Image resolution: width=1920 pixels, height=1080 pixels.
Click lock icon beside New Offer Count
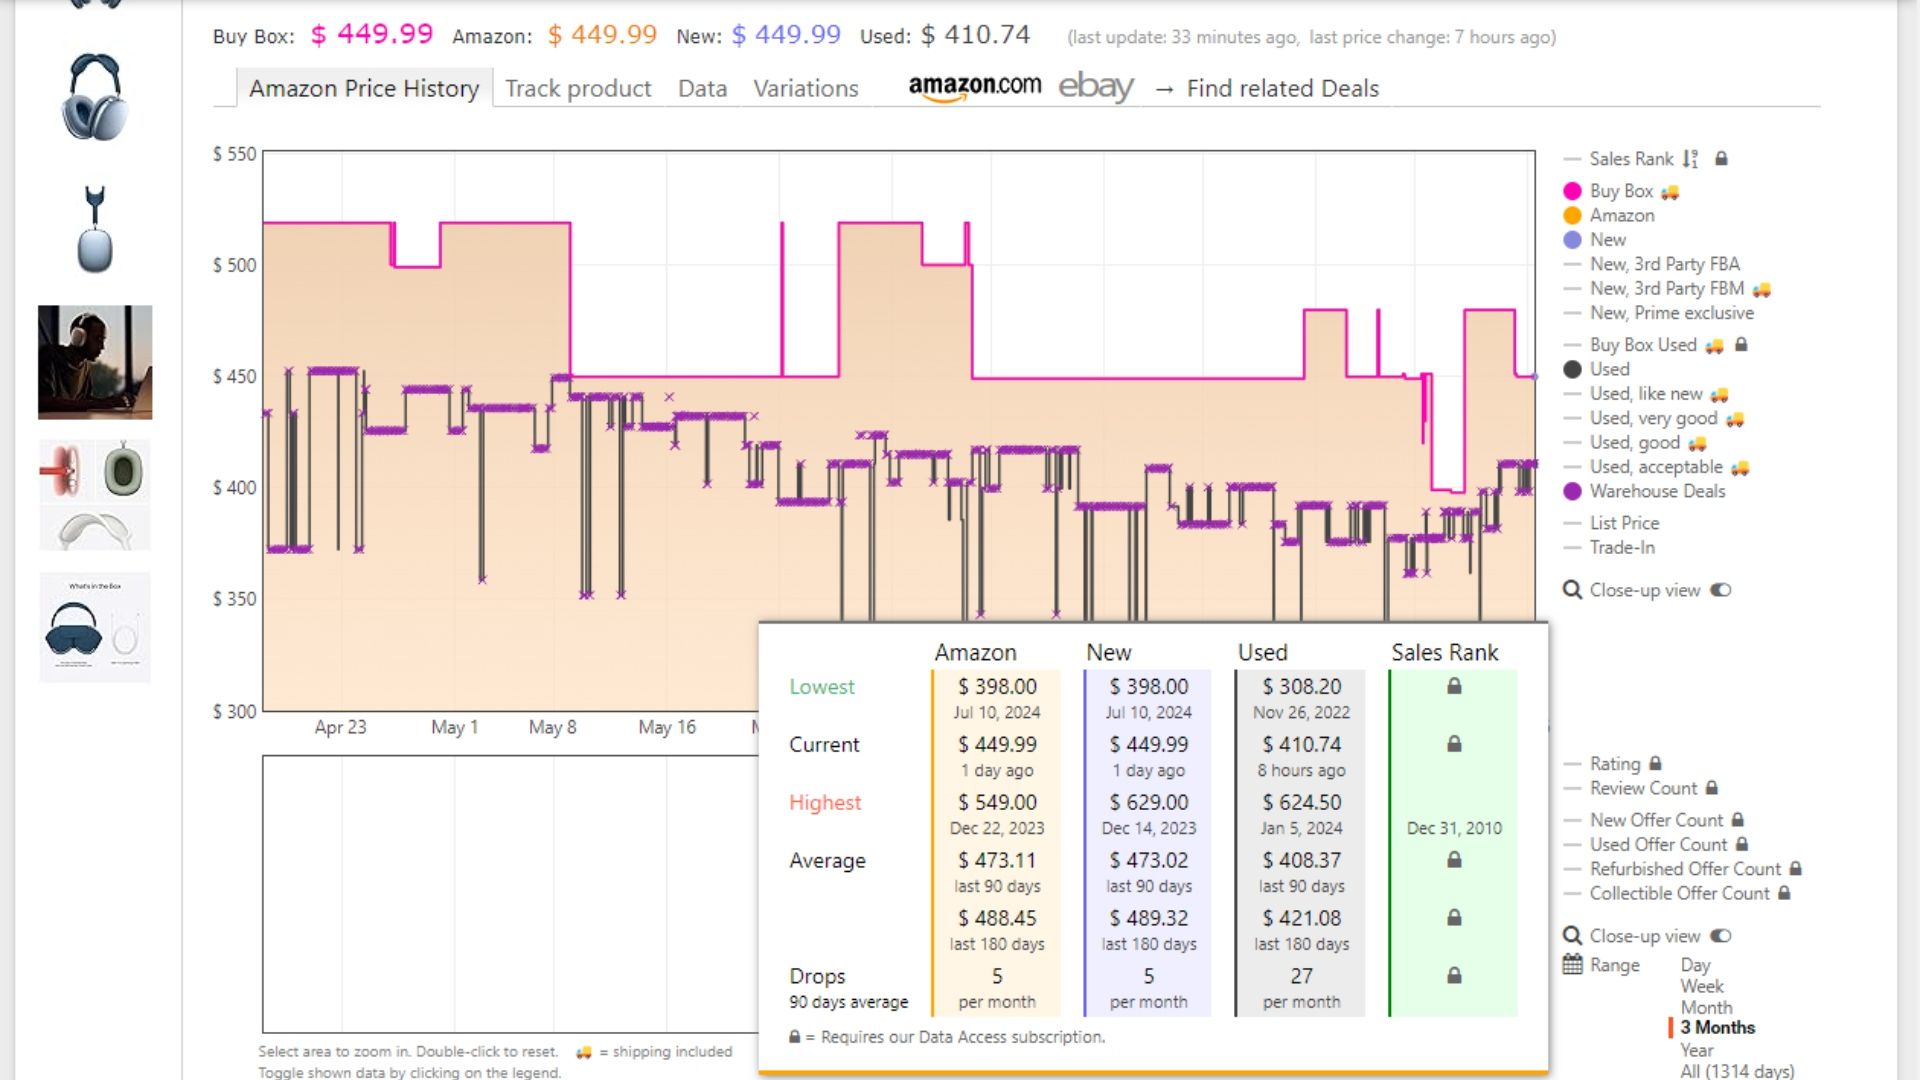pyautogui.click(x=1737, y=820)
